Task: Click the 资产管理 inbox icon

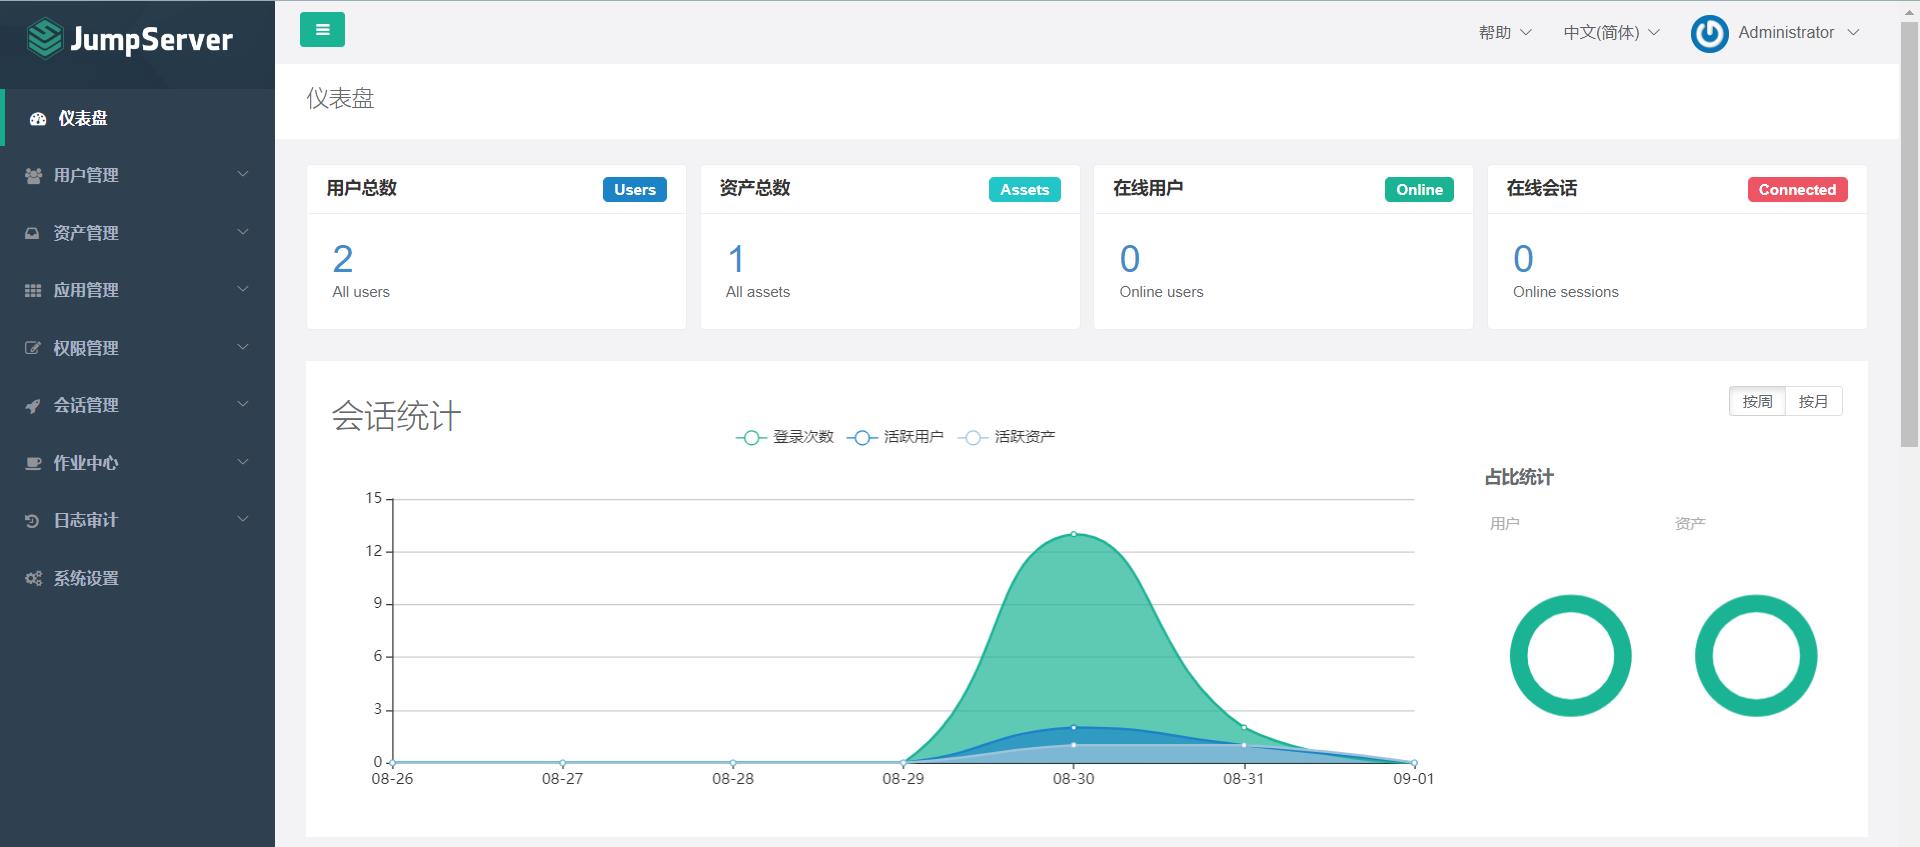Action: click(x=33, y=234)
